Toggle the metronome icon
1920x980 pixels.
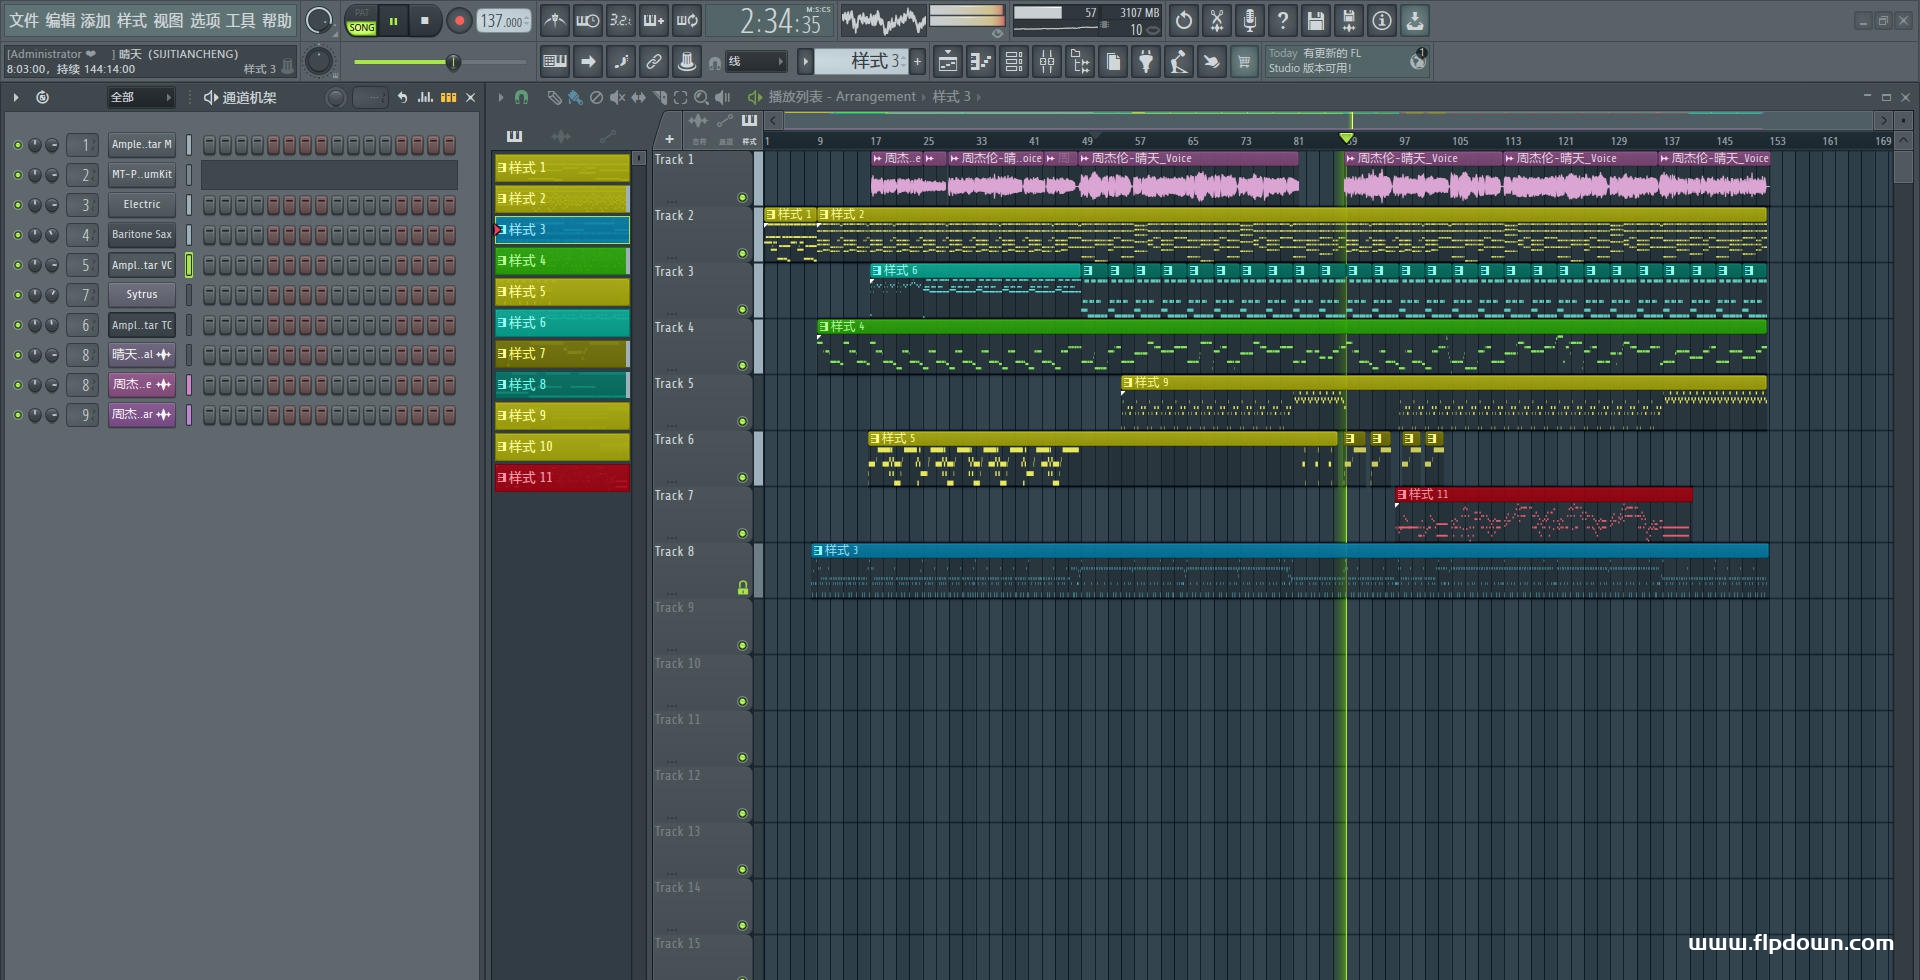[555, 20]
